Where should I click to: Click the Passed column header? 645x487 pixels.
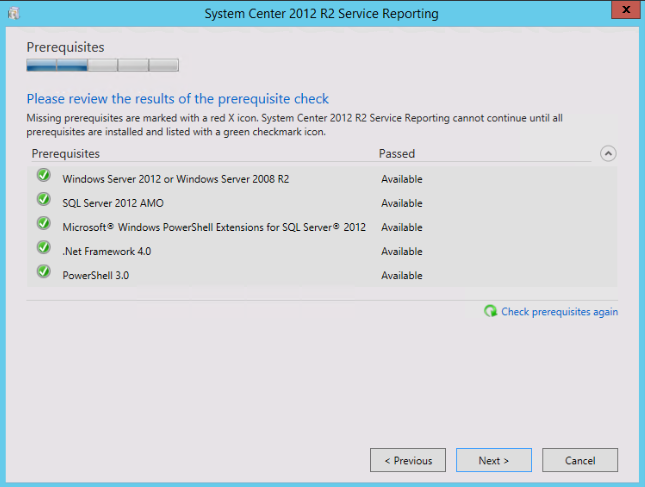(396, 154)
